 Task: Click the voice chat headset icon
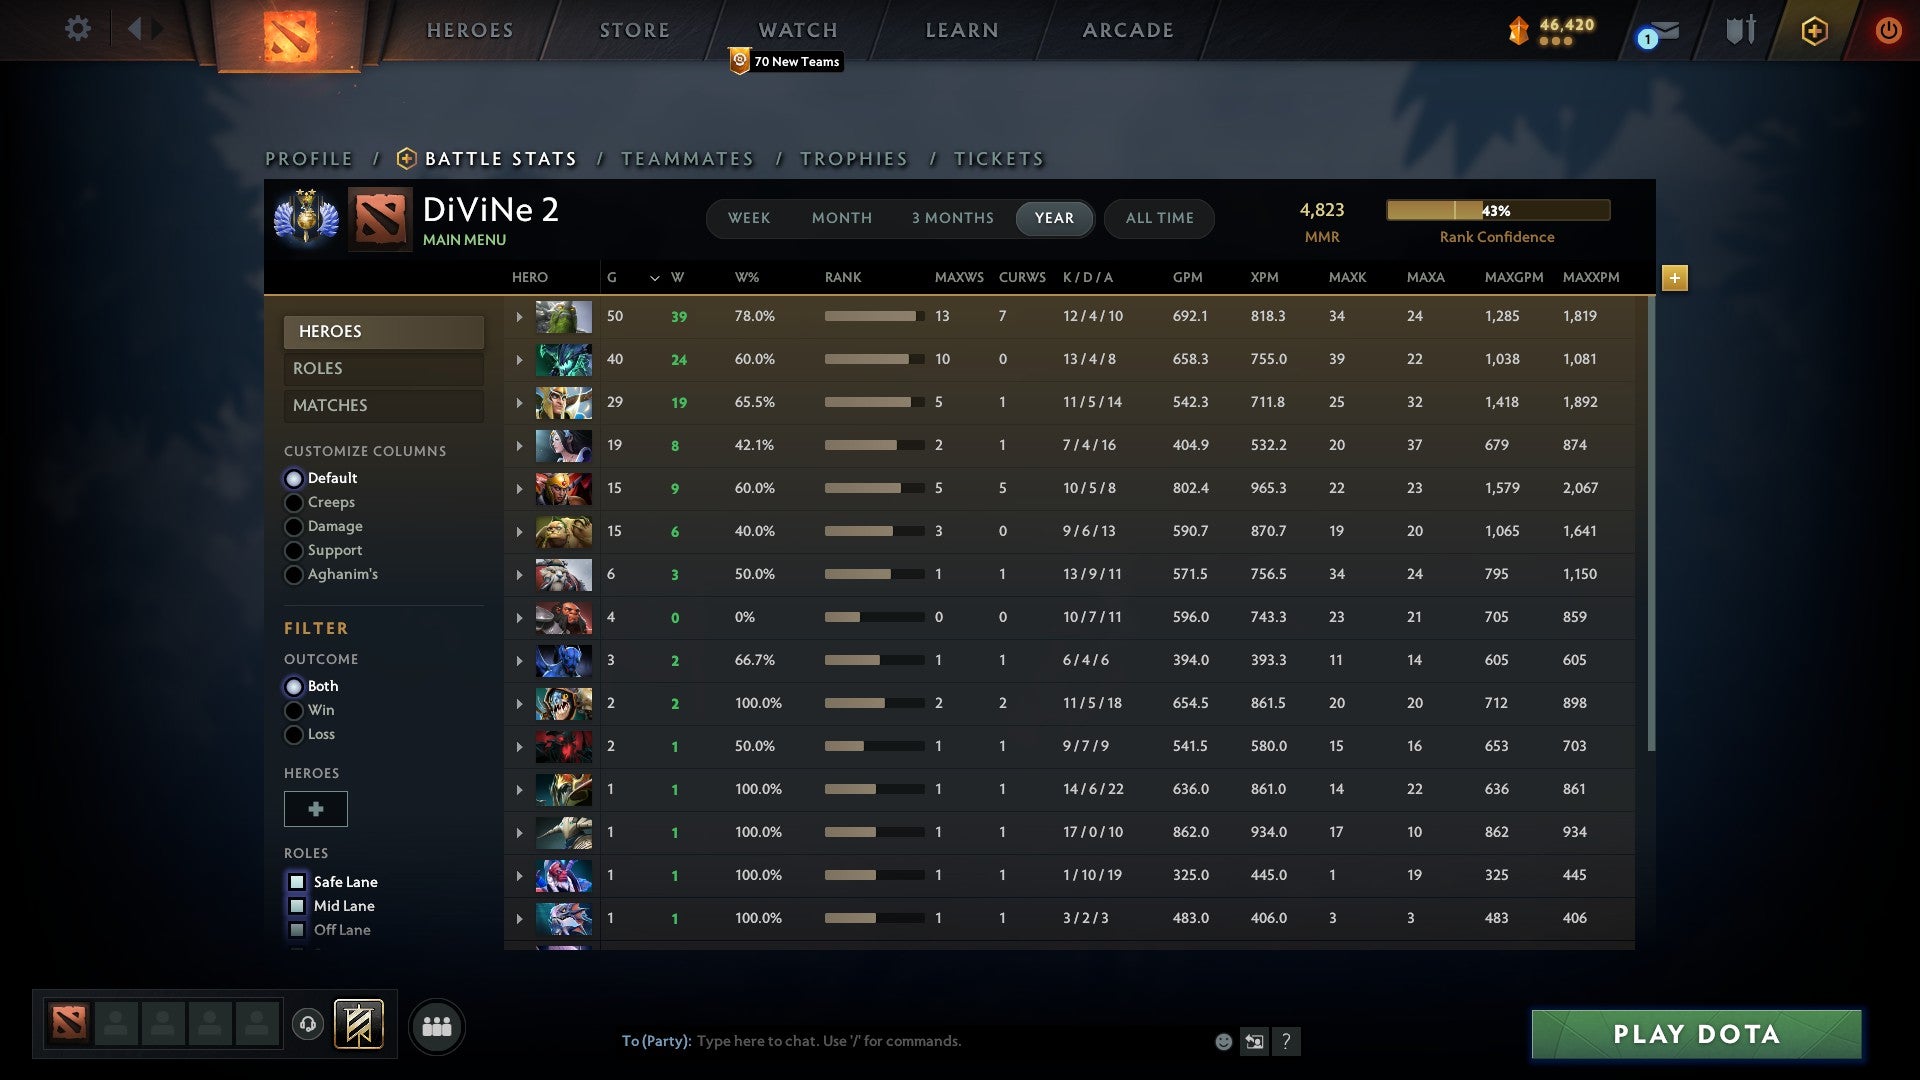[x=308, y=1025]
